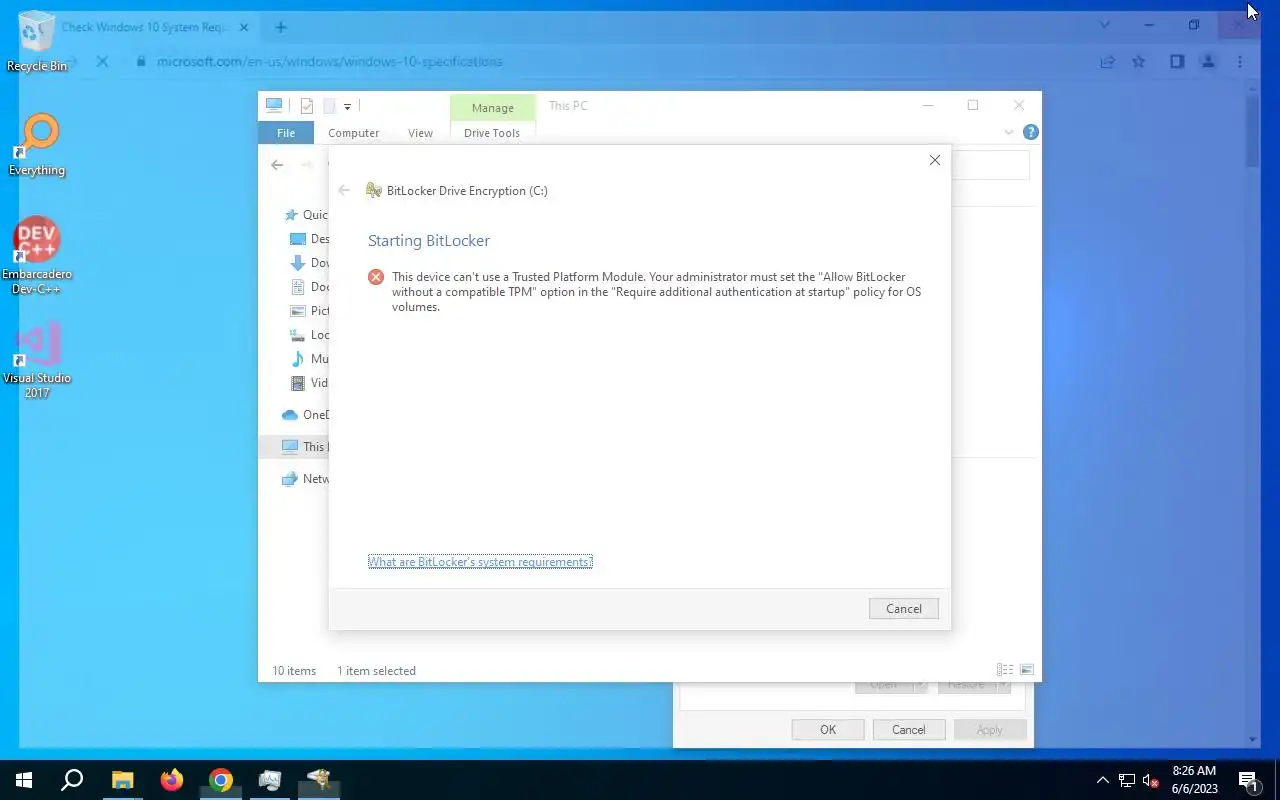Image resolution: width=1280 pixels, height=800 pixels.
Task: Select the Embarcadero Dev-C++ desktop shortcut
Action: pos(37,256)
